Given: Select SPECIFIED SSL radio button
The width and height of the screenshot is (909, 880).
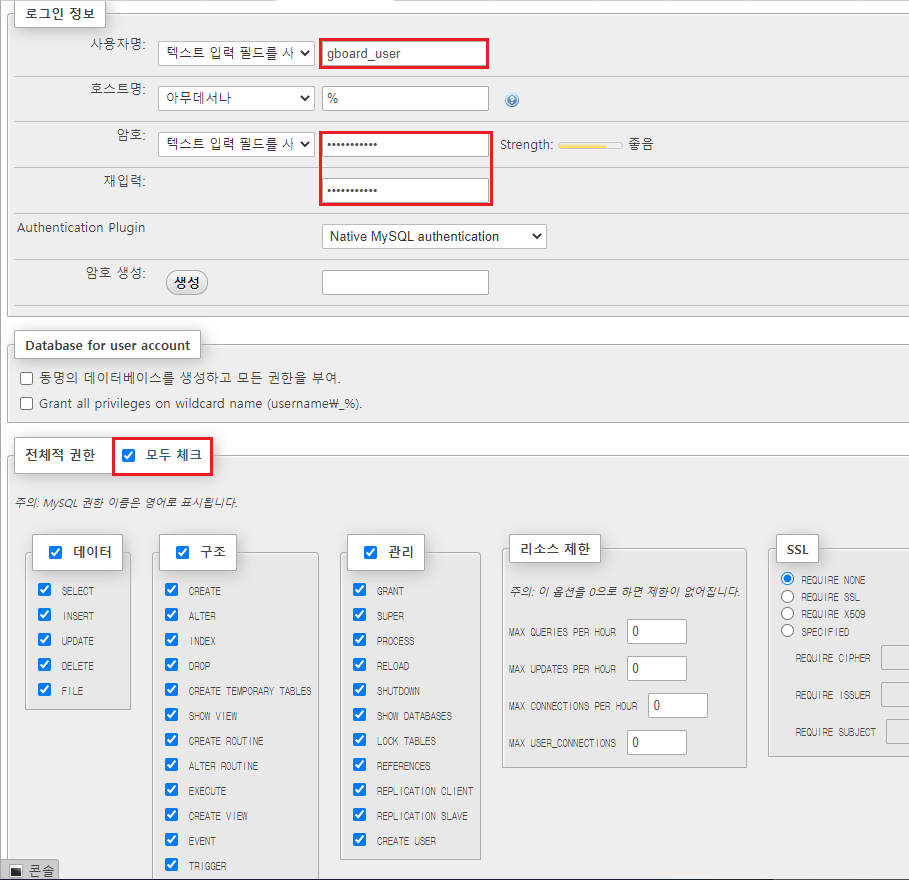Looking at the screenshot, I should (787, 631).
